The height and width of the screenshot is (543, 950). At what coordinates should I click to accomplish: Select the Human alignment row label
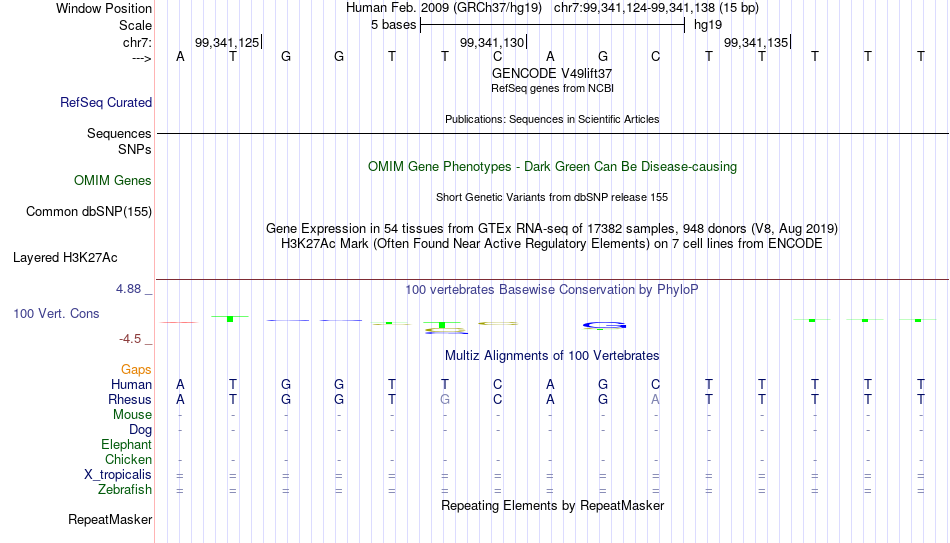[x=131, y=385]
